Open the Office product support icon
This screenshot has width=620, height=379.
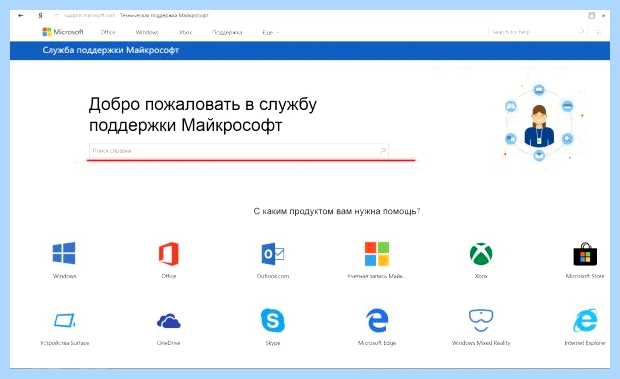tap(169, 253)
